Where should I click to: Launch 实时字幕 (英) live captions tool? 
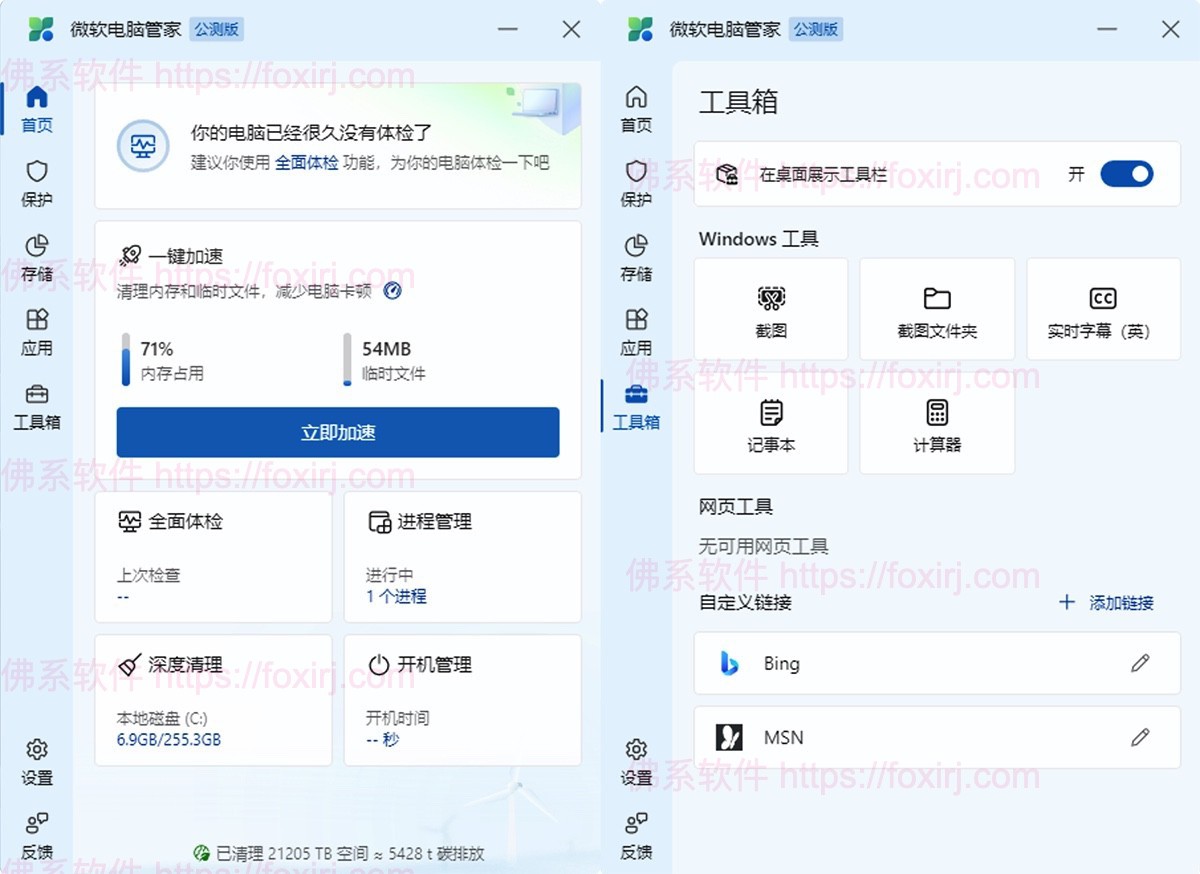[1103, 308]
